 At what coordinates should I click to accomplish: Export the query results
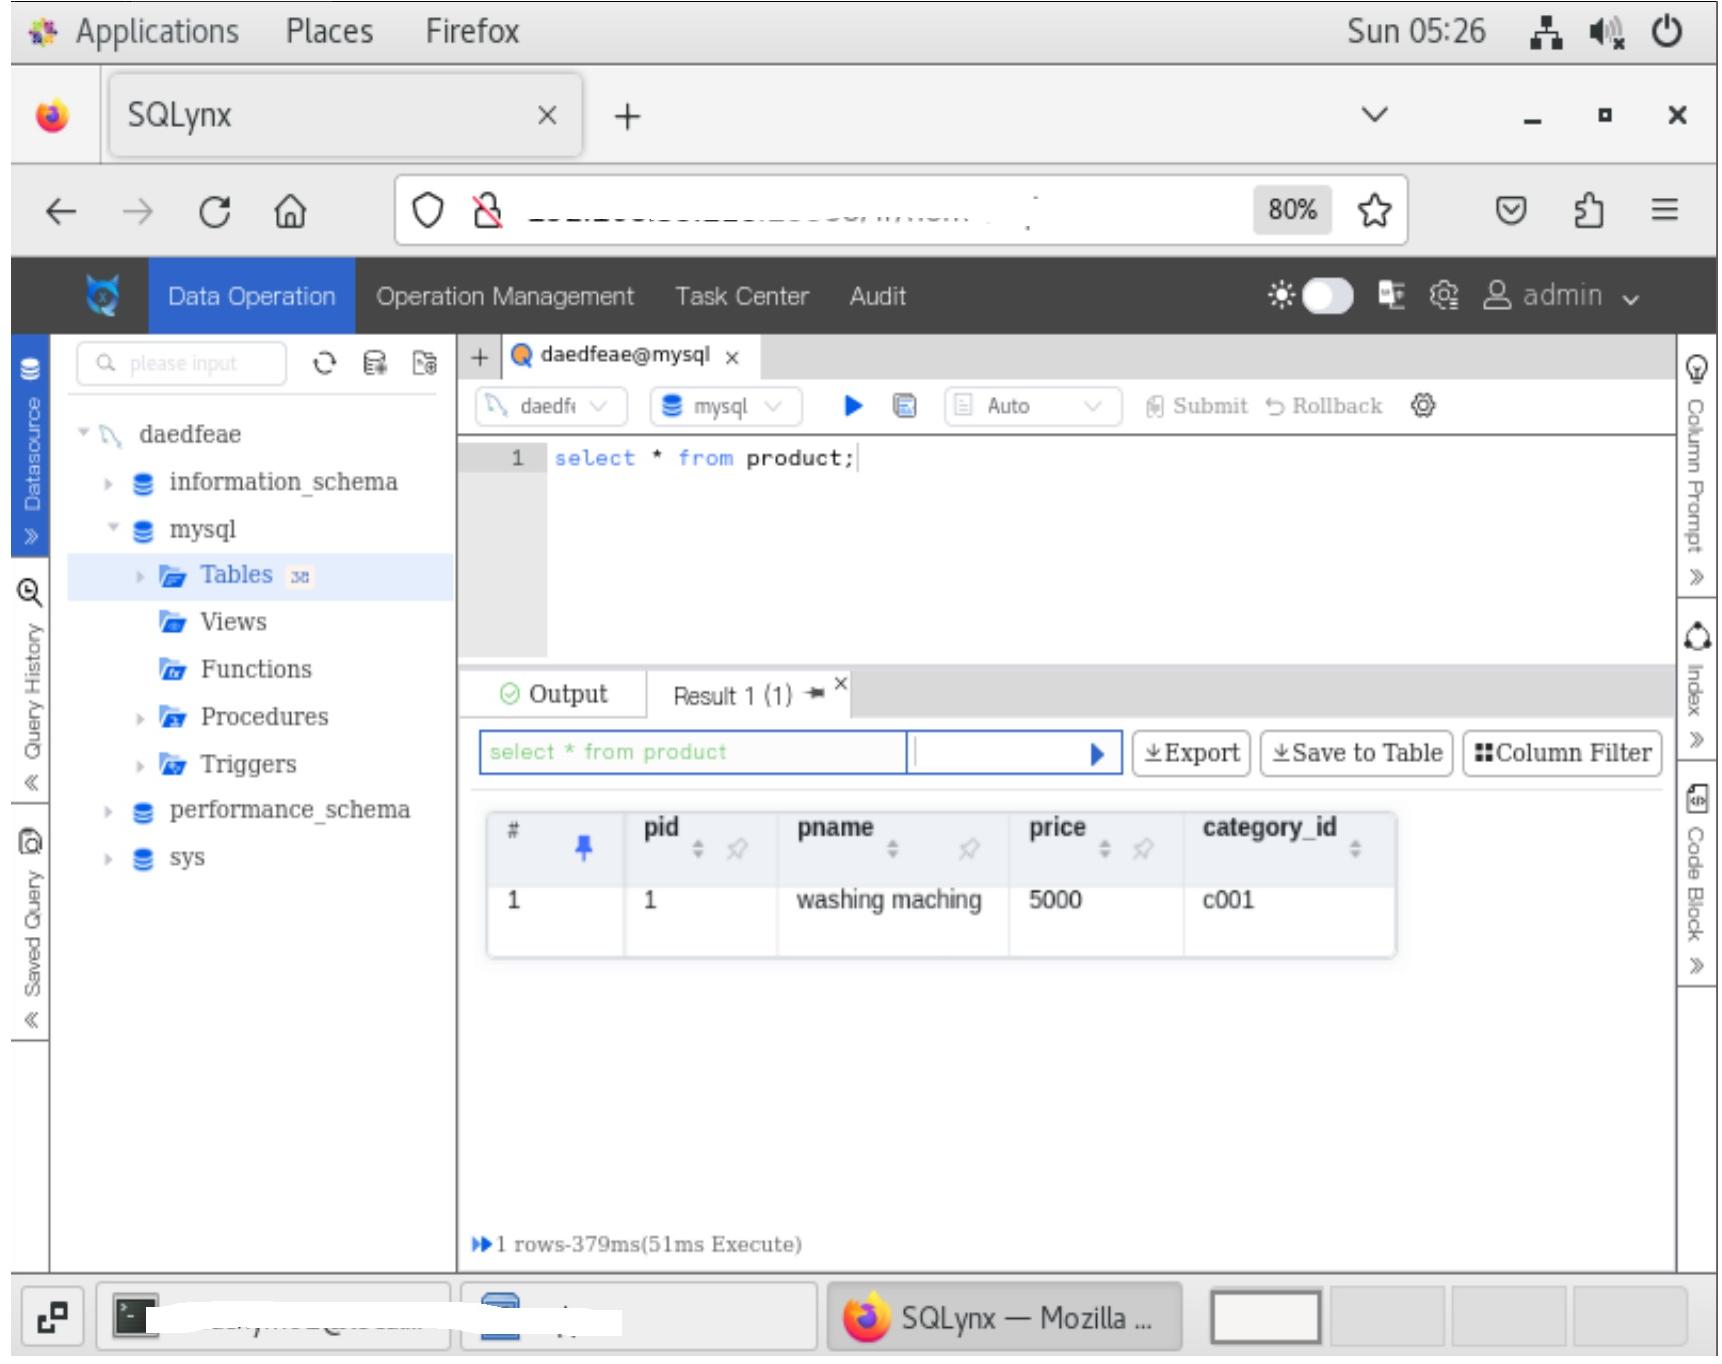[1191, 753]
